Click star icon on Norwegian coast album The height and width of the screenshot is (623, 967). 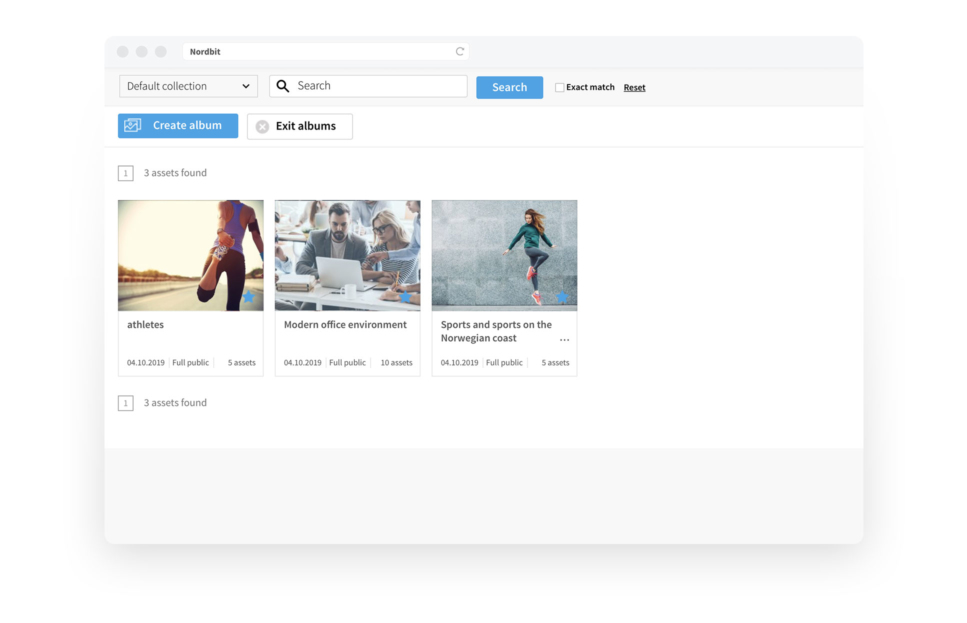tap(562, 297)
